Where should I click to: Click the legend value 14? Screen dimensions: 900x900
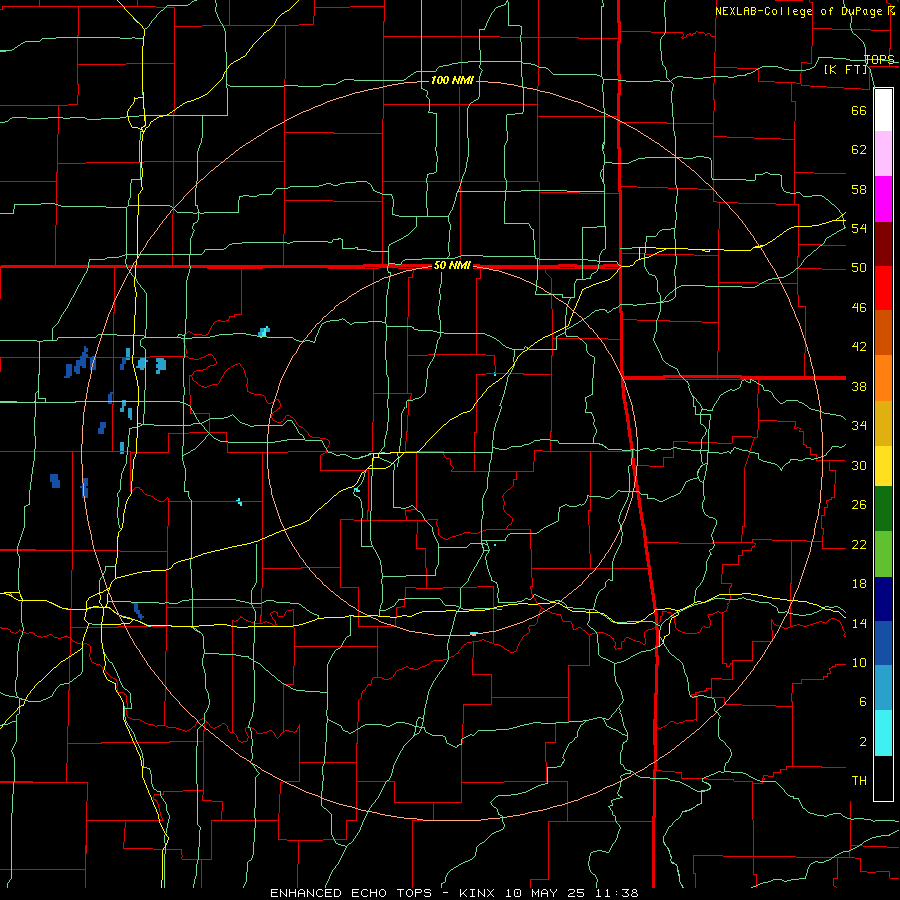(859, 623)
